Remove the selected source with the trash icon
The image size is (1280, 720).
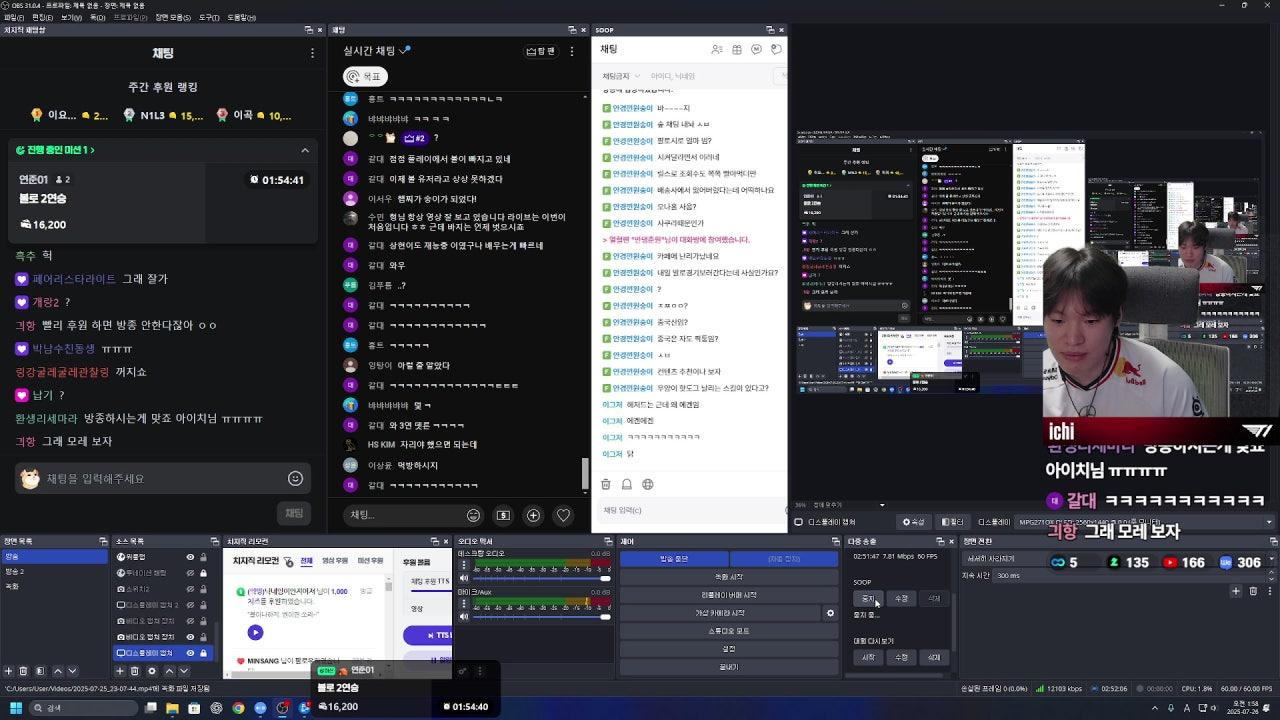(x=135, y=671)
